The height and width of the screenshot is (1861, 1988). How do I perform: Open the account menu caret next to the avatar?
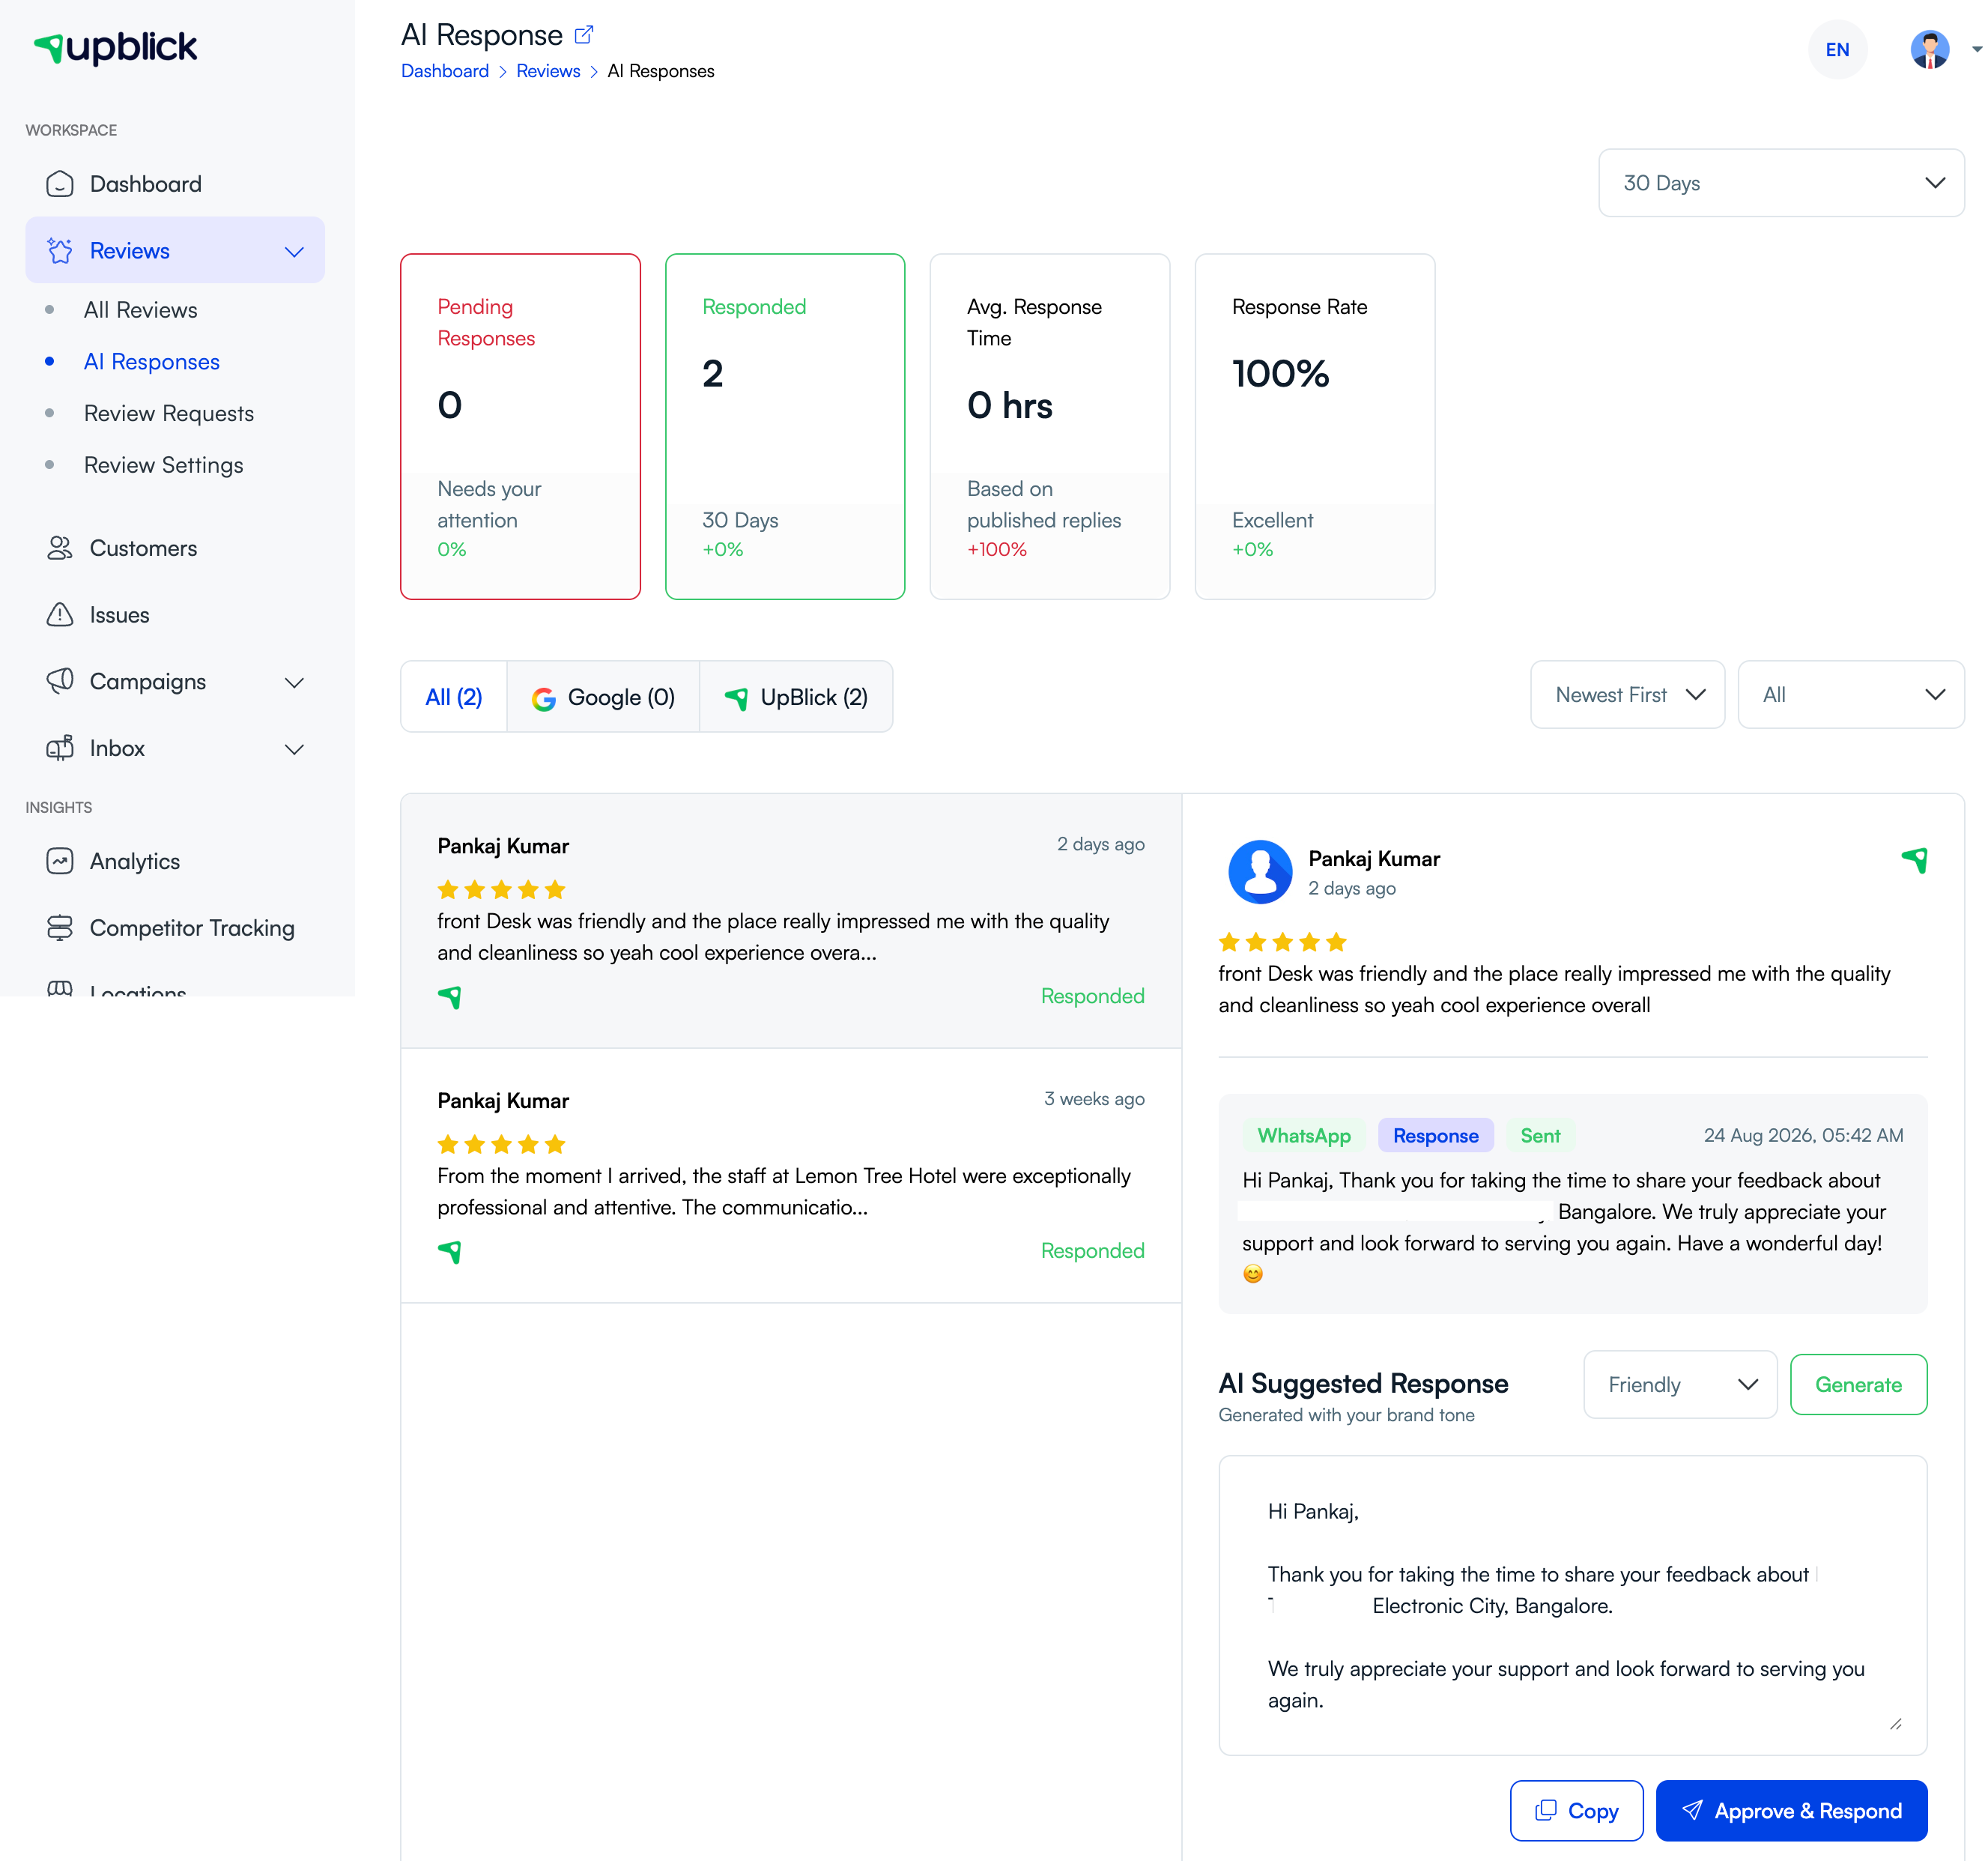point(1976,49)
